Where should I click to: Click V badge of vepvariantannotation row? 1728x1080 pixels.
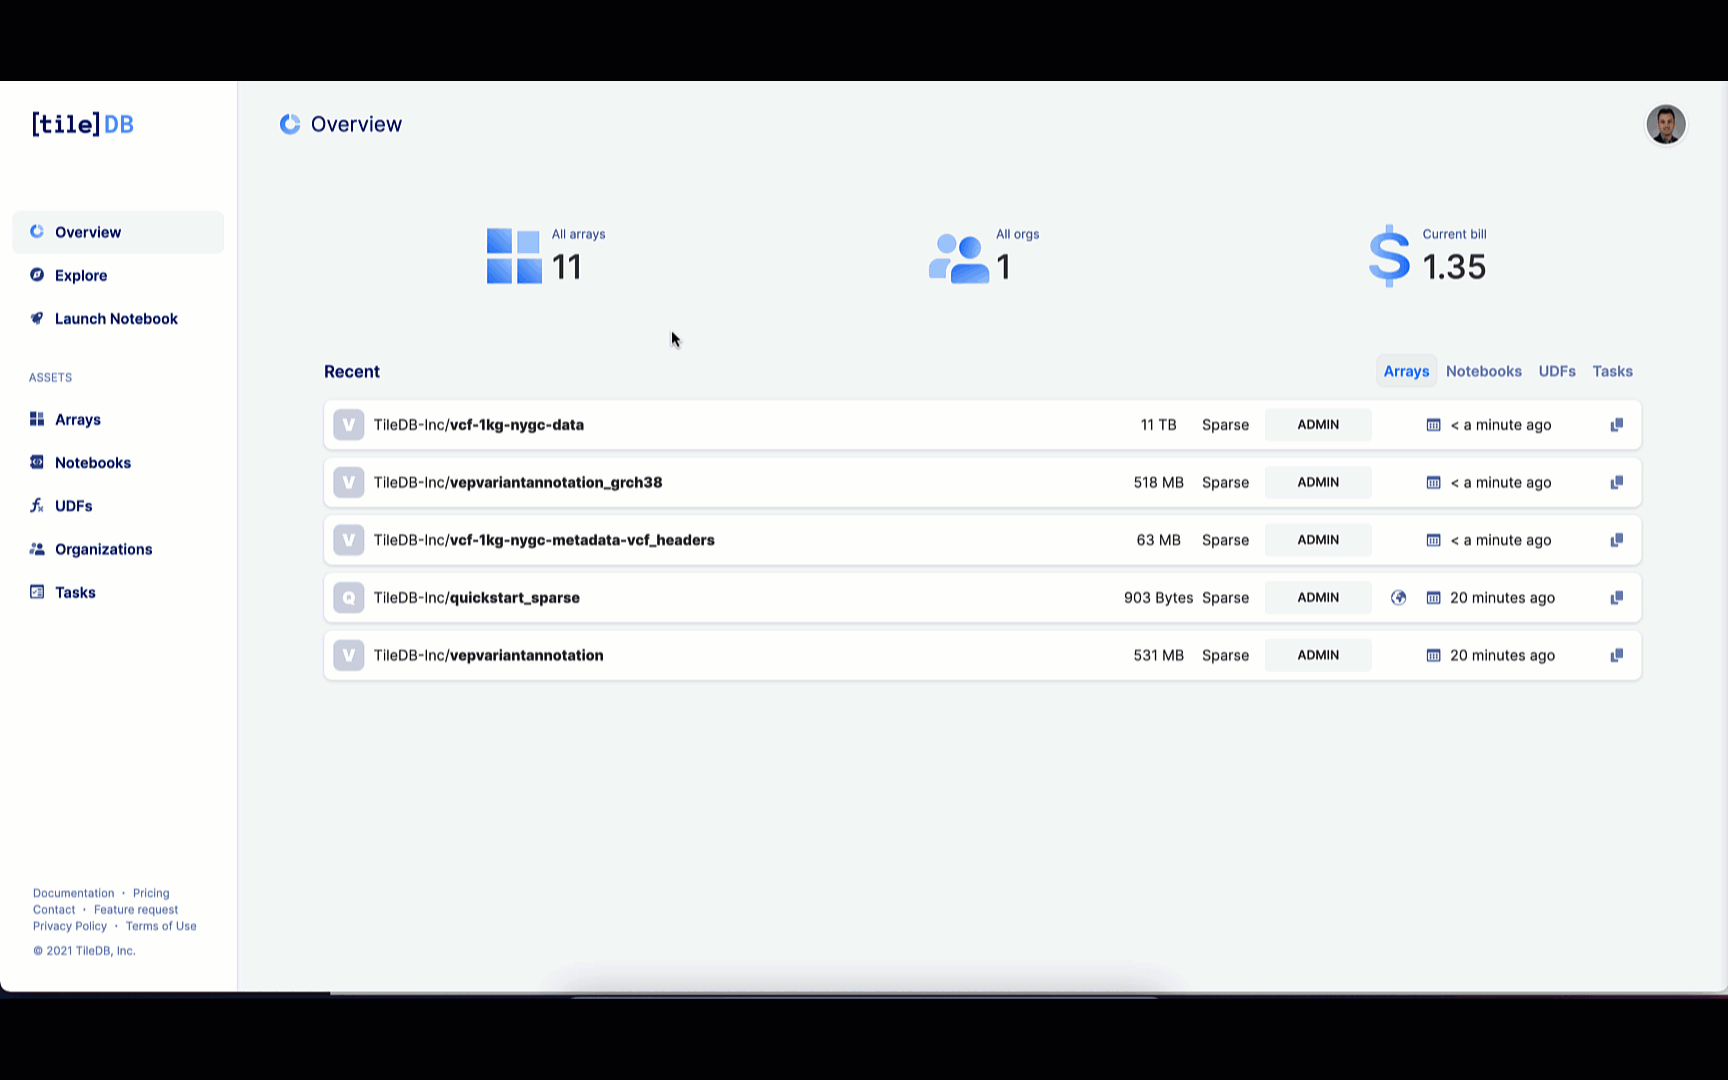click(x=348, y=655)
